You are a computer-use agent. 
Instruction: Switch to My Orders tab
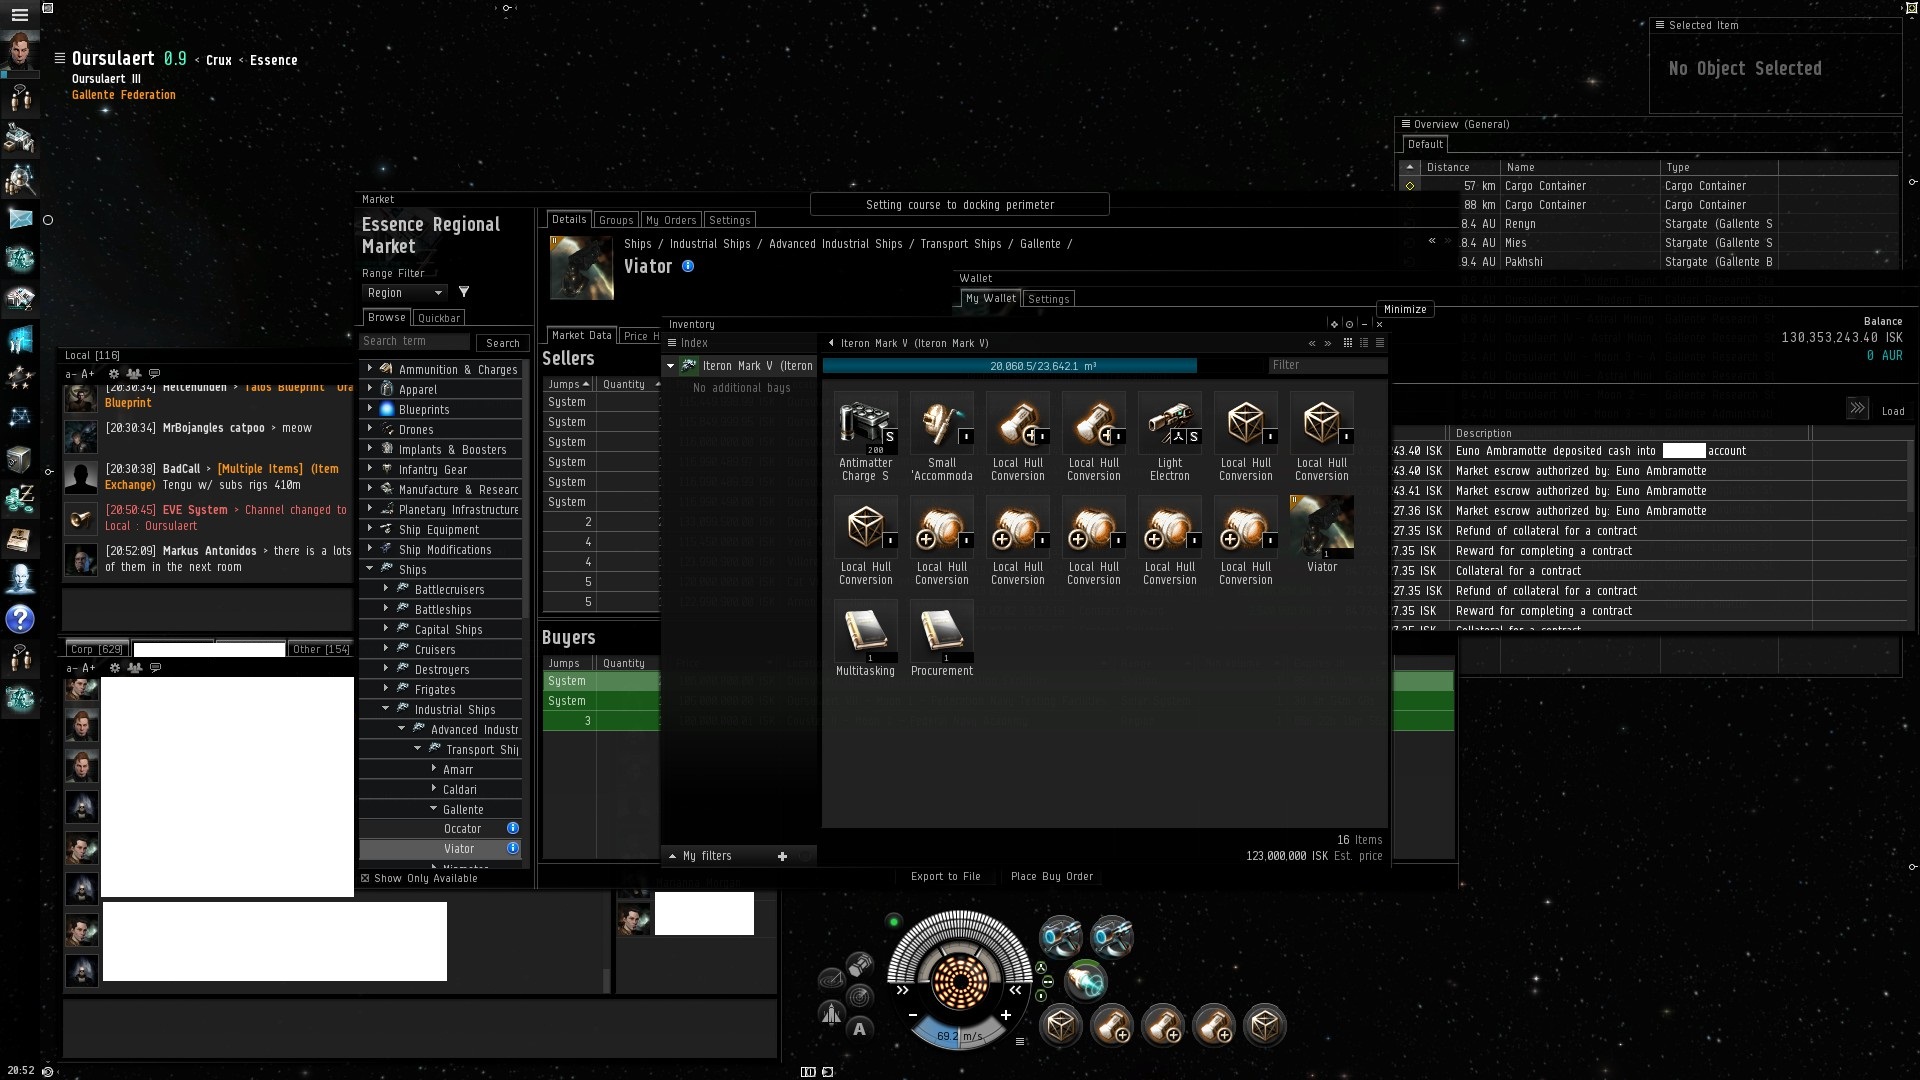coord(670,220)
